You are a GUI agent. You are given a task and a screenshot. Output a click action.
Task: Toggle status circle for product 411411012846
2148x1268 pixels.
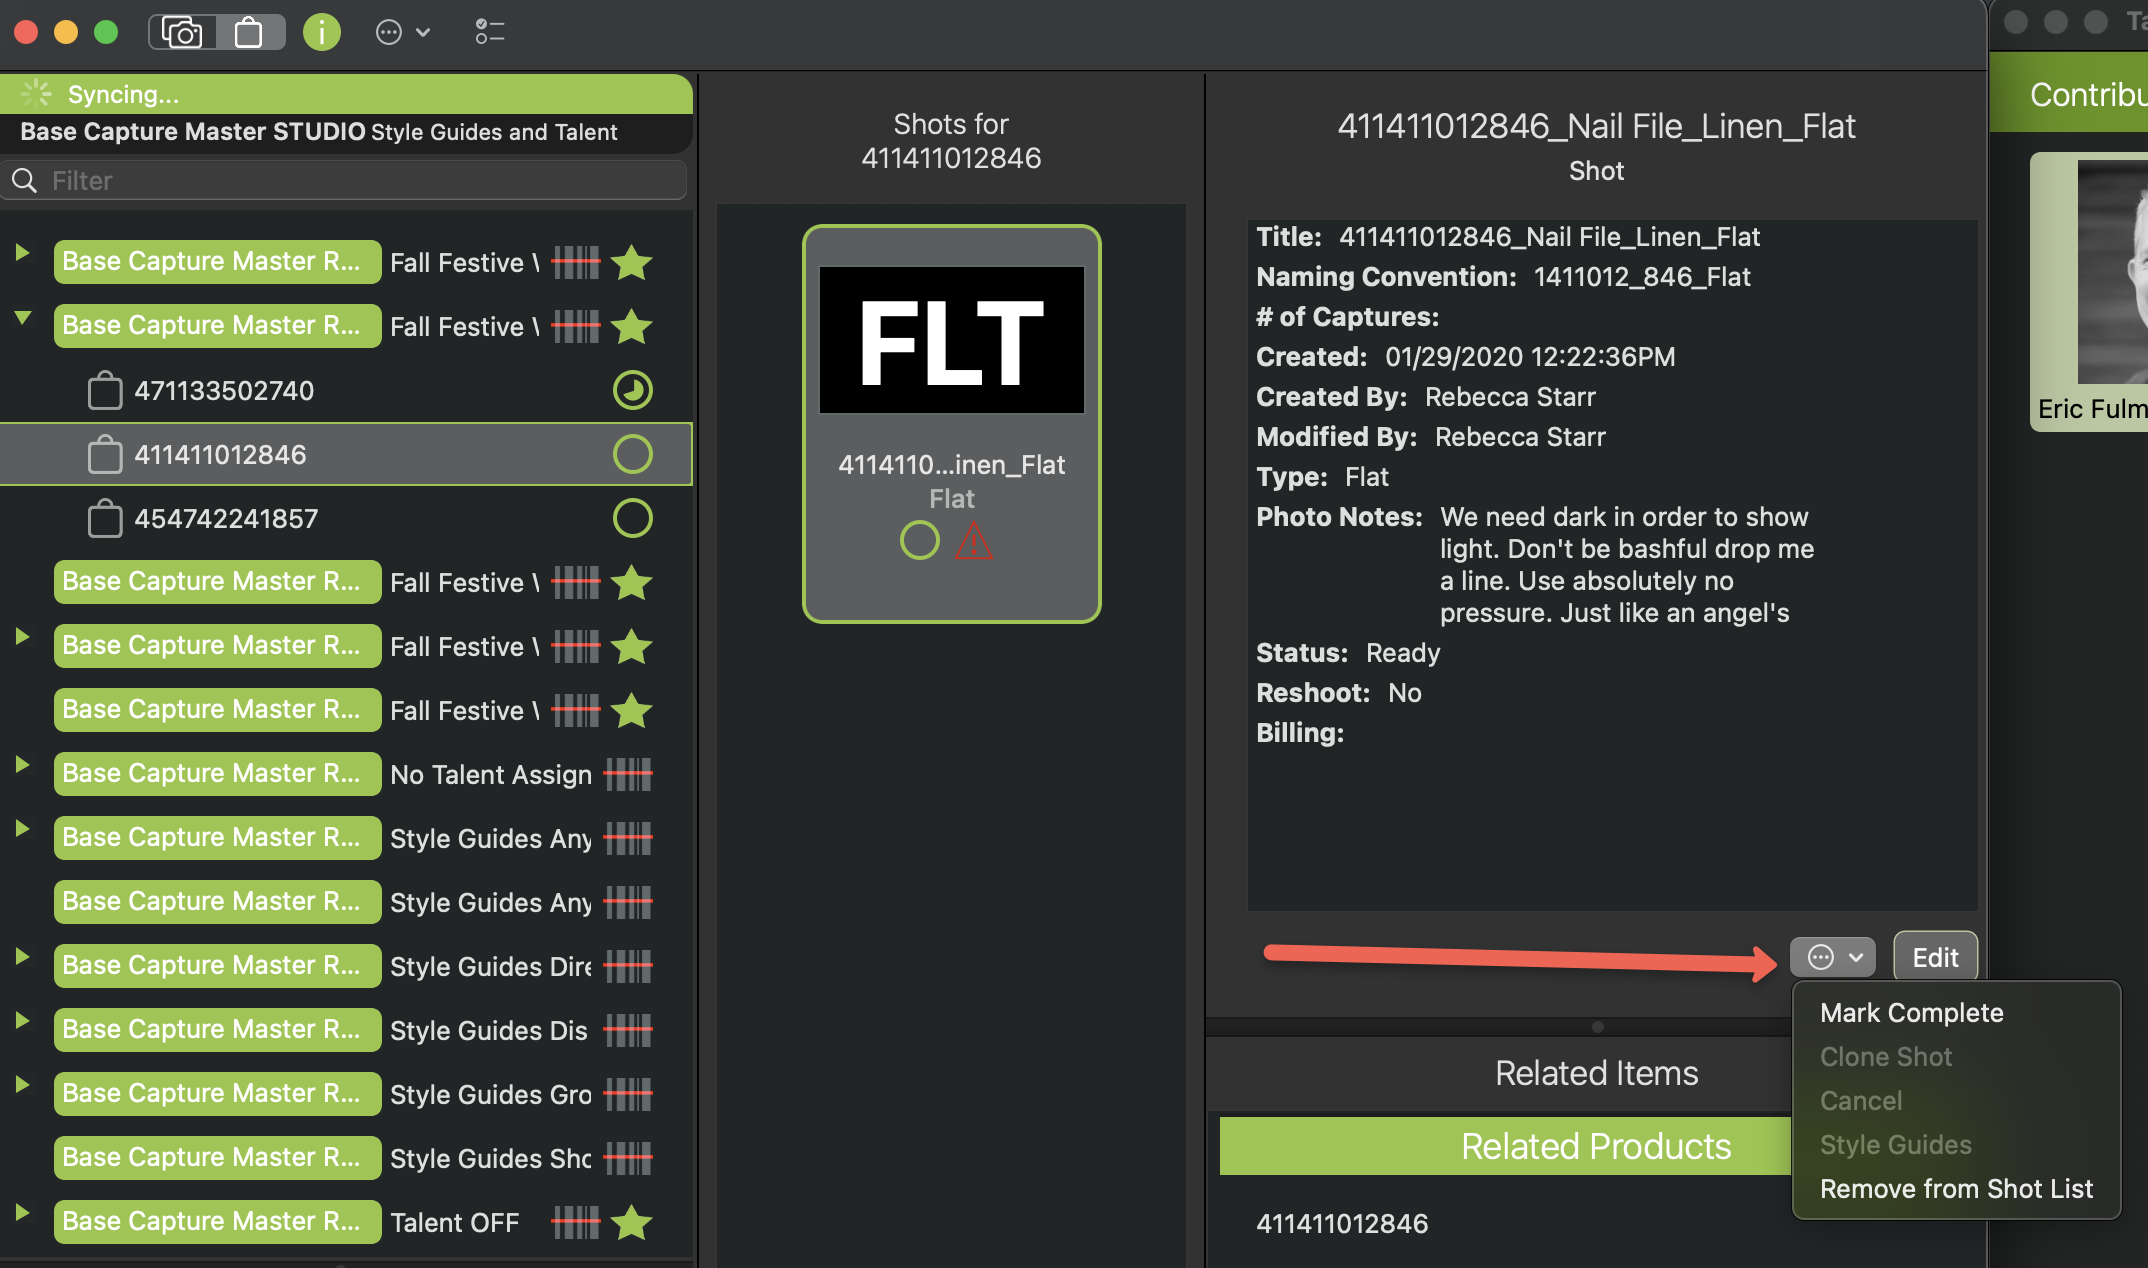632,455
